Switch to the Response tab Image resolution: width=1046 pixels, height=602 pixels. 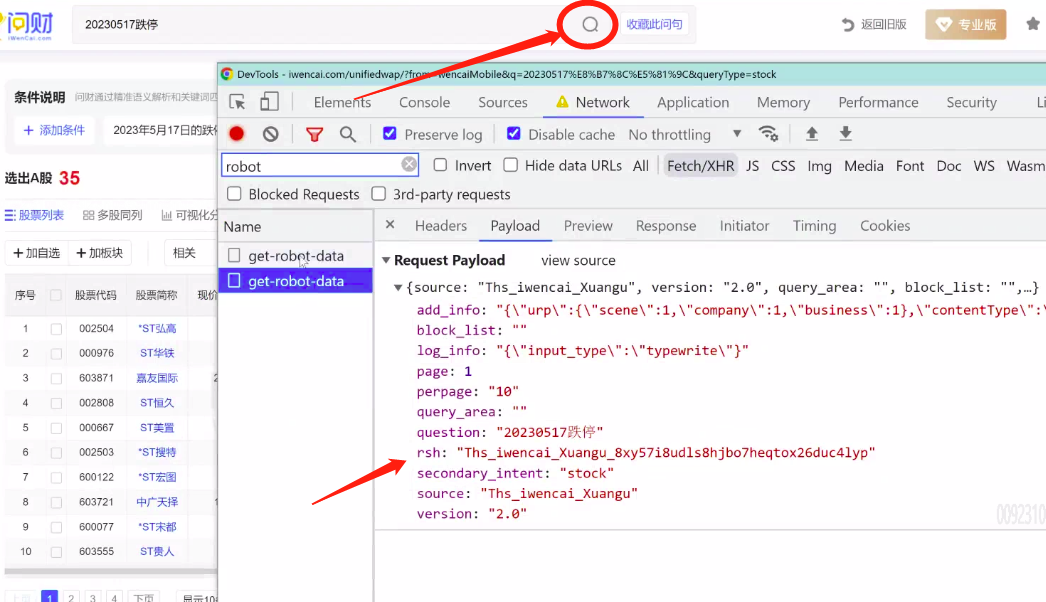666,226
